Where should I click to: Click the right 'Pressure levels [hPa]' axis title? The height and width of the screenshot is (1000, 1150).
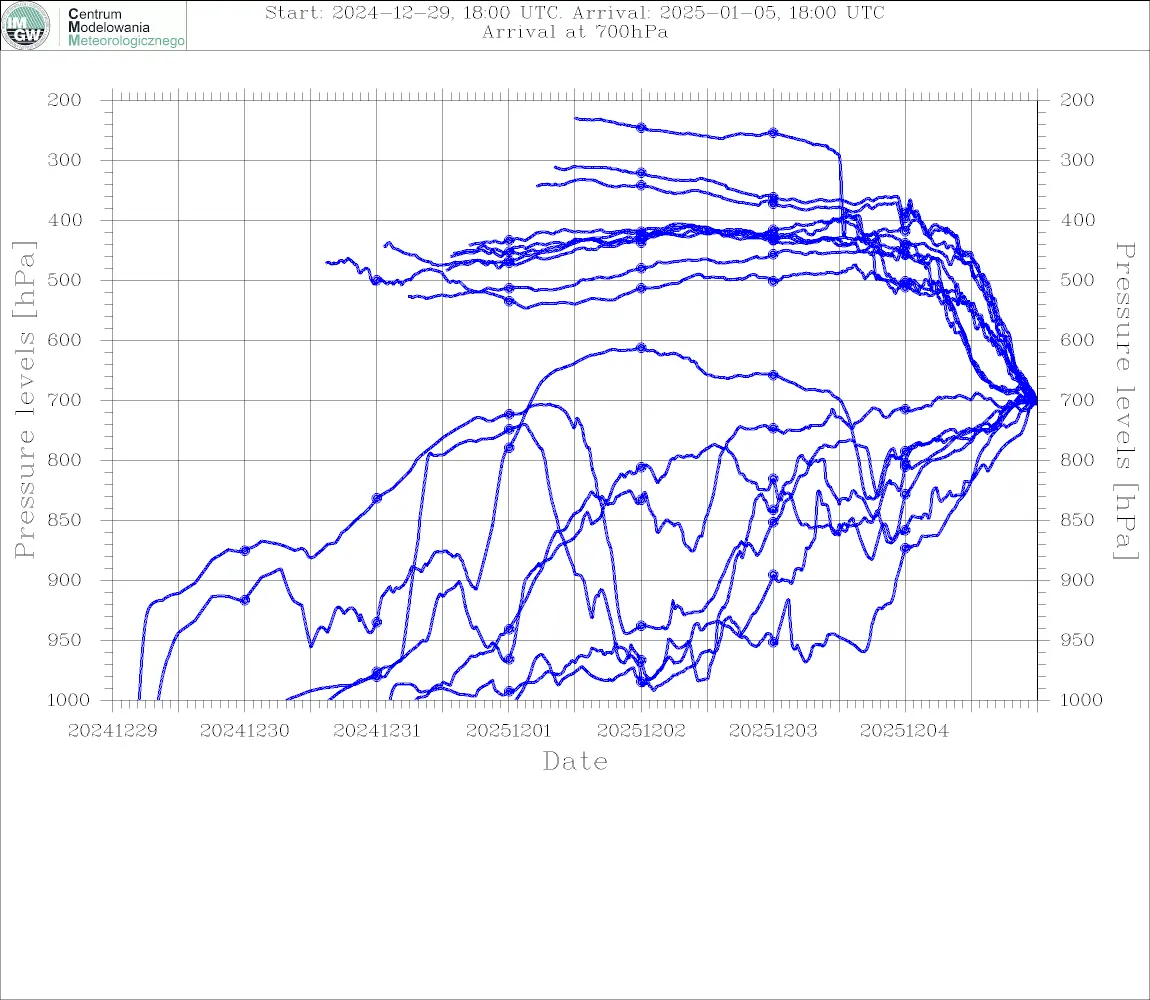point(1125,401)
